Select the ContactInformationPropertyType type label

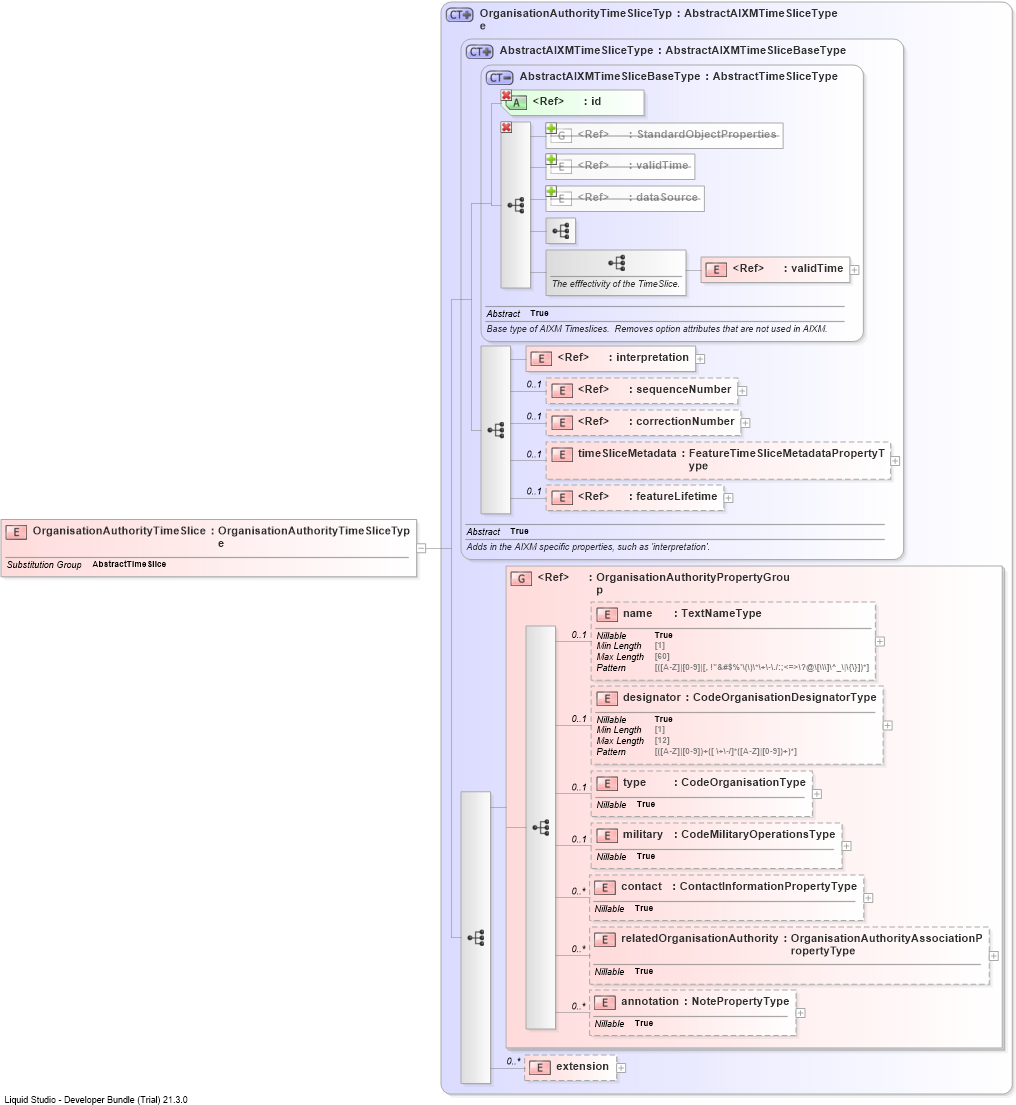point(768,887)
